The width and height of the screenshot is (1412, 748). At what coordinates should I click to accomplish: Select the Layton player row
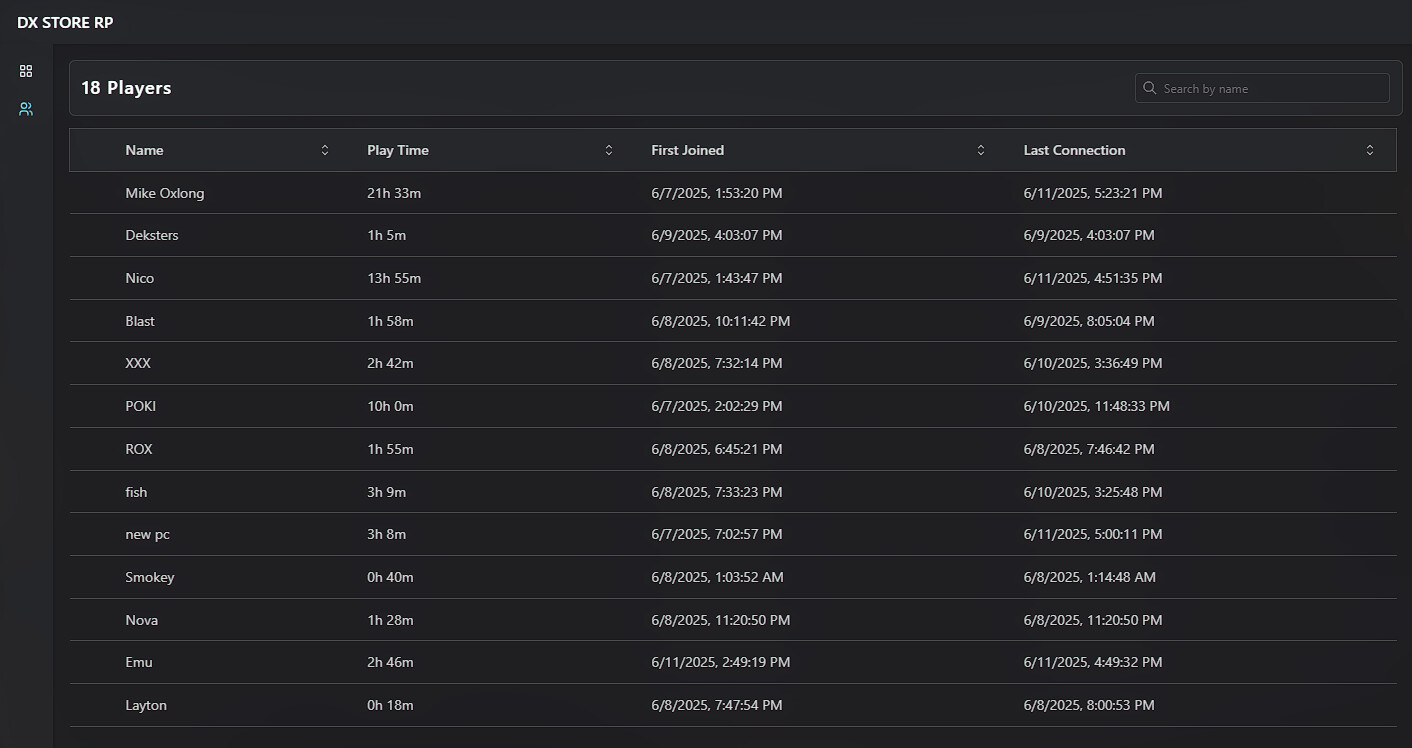(146, 705)
